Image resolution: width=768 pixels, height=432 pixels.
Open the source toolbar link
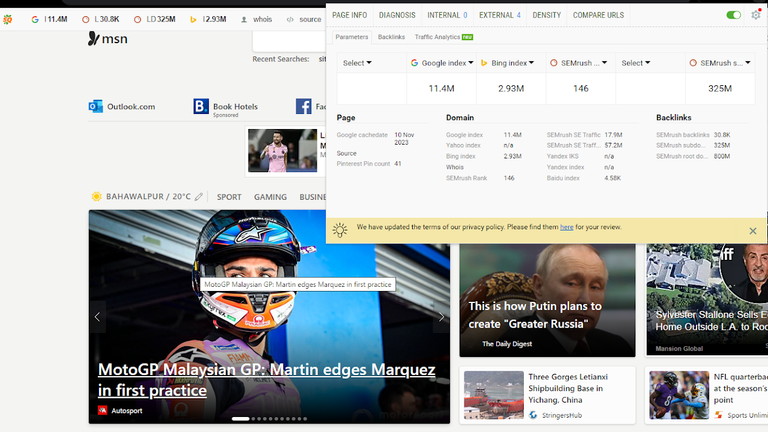click(x=304, y=20)
